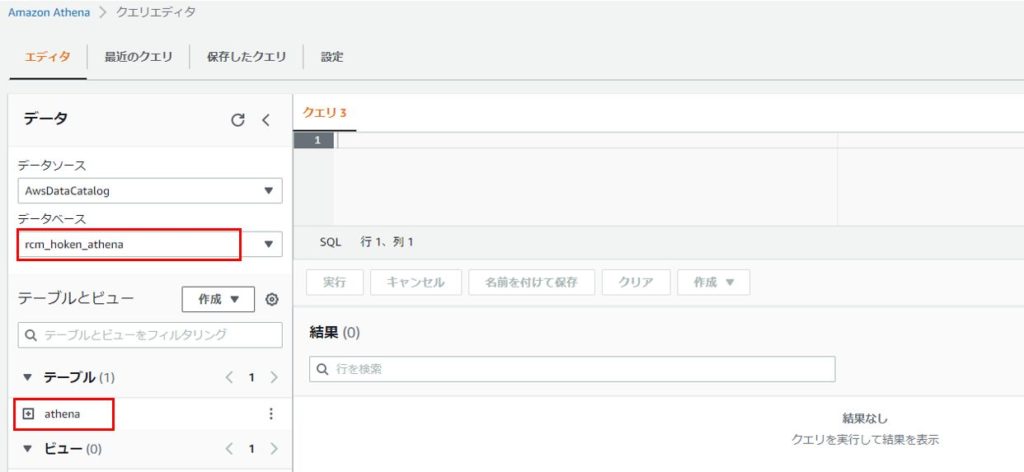Open the Amazon Athena breadcrumb link

coord(49,12)
